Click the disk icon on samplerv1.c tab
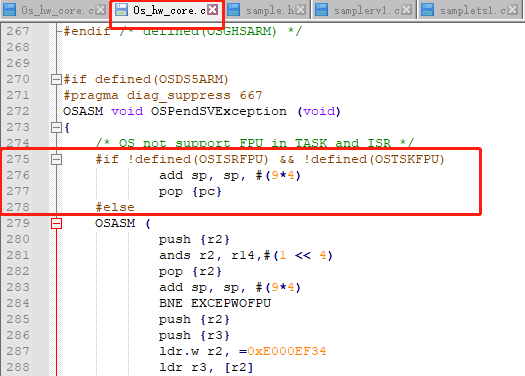The image size is (525, 376). 322,10
